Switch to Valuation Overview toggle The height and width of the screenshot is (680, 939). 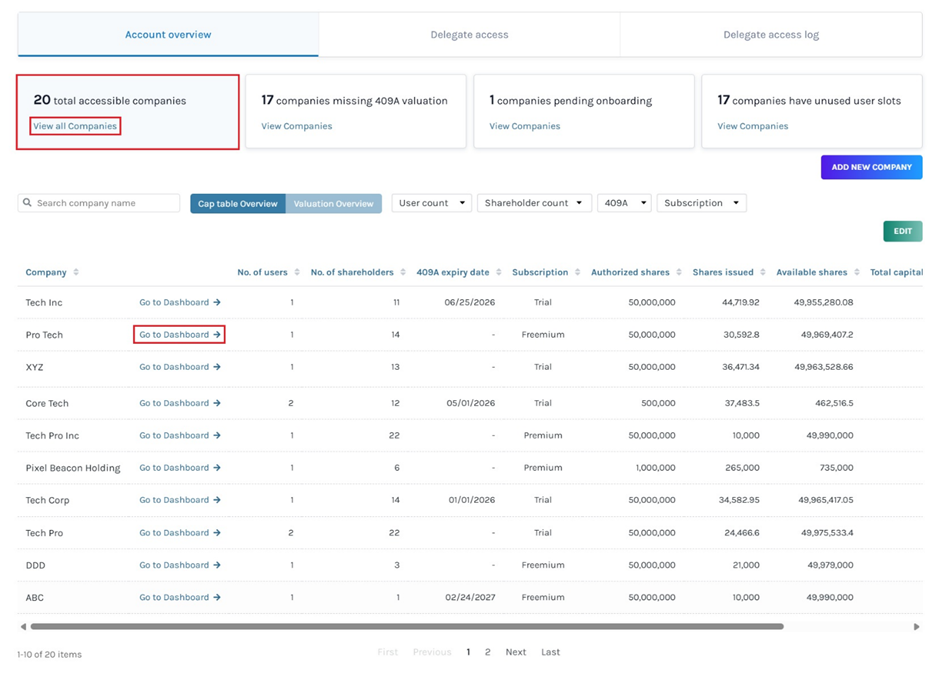pyautogui.click(x=333, y=204)
